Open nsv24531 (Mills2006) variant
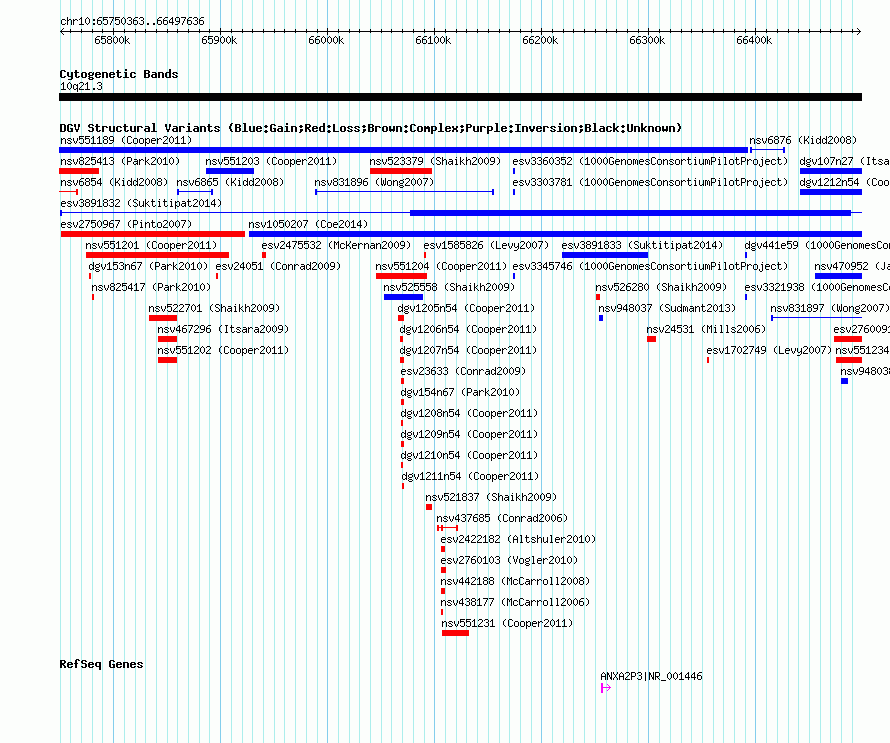This screenshot has width=890, height=743. coord(706,329)
